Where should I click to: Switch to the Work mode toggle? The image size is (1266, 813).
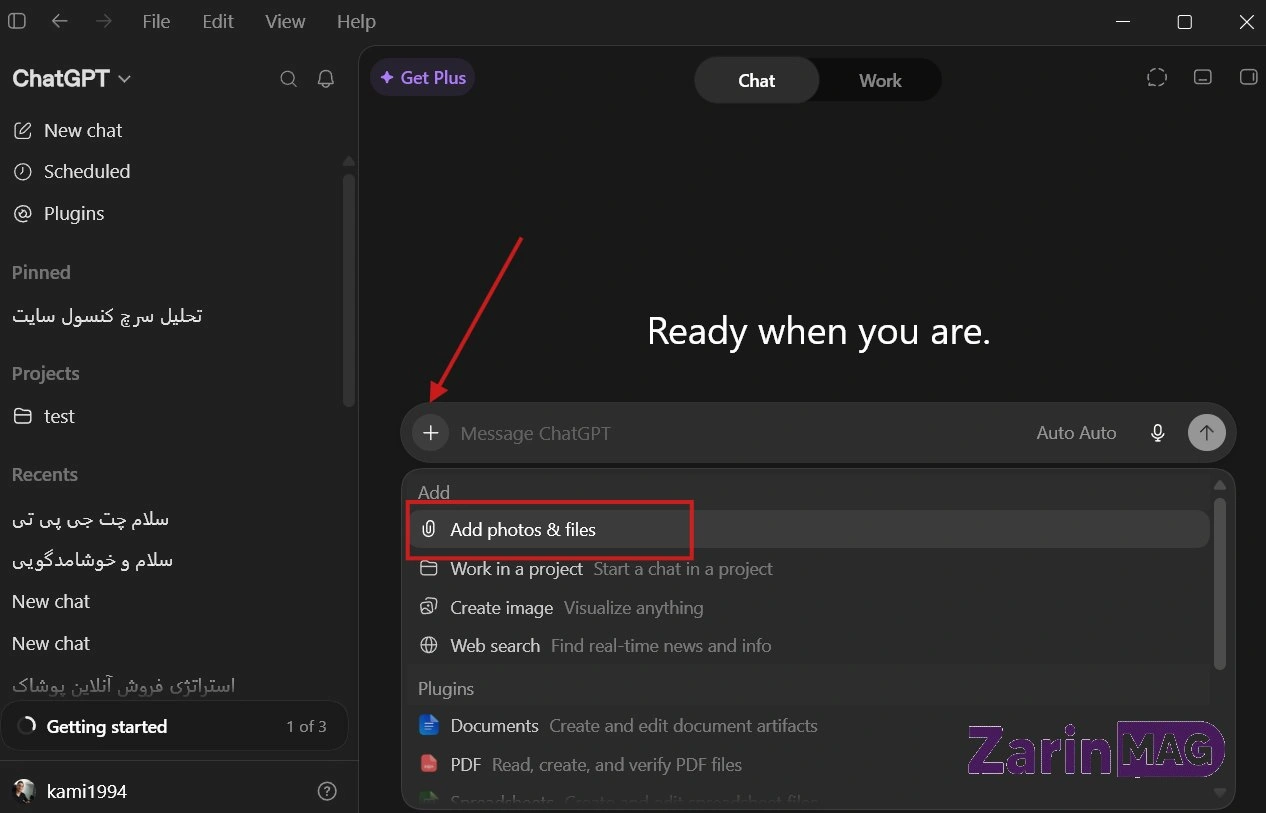[880, 81]
